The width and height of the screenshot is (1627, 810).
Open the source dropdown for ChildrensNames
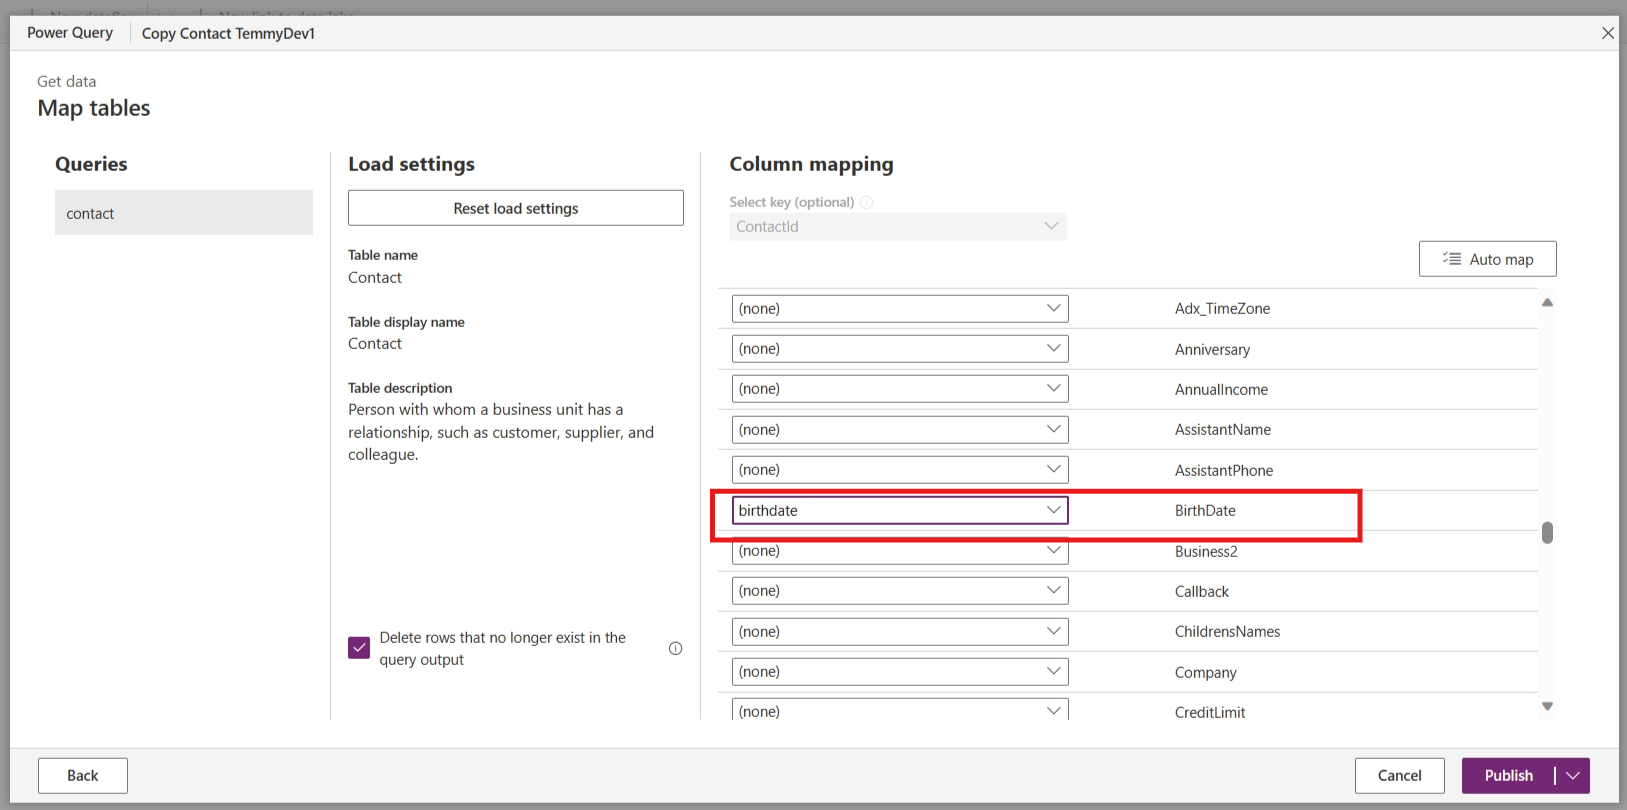pos(900,631)
